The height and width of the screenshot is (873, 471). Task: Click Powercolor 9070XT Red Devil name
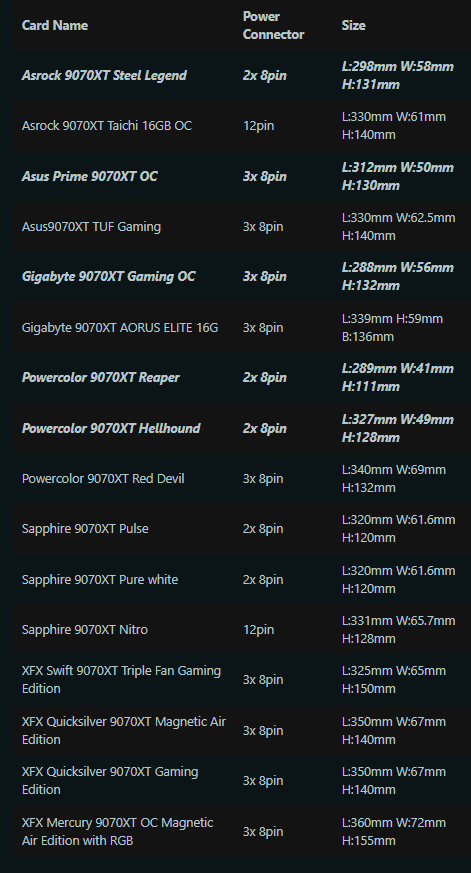(x=103, y=479)
